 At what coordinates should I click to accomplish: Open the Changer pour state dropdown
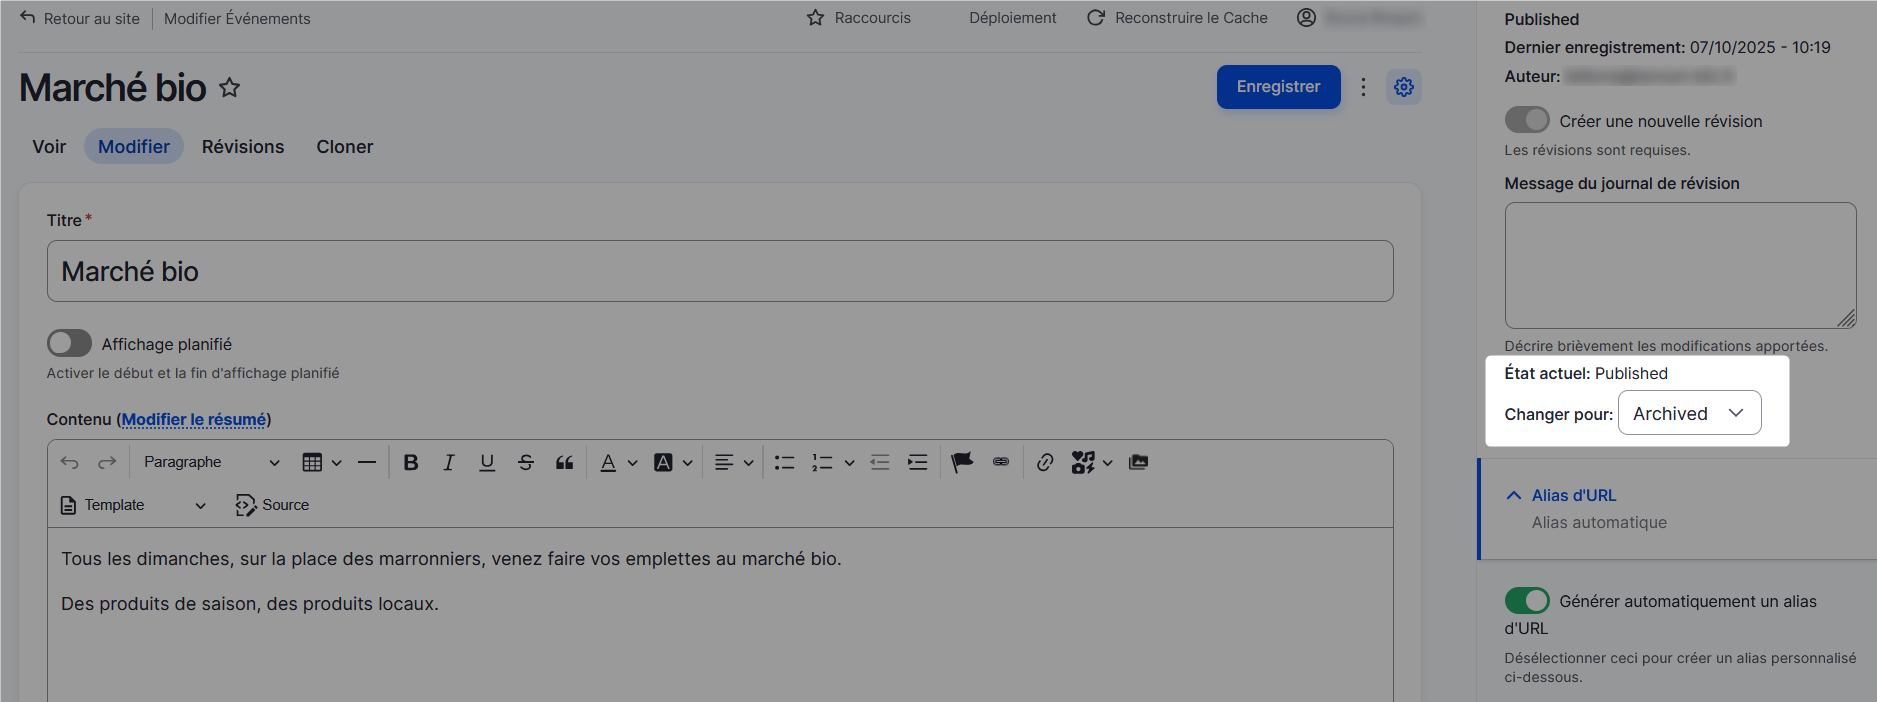pyautogui.click(x=1688, y=413)
